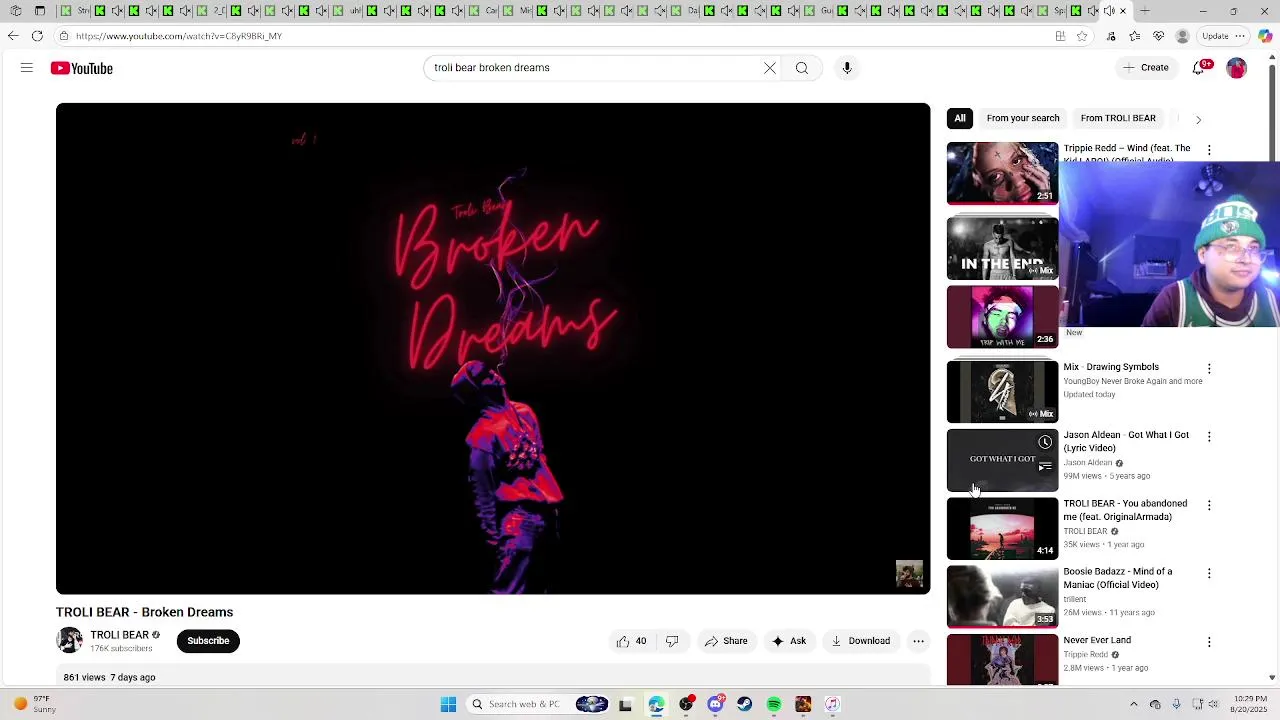Go back in the browser
The width and height of the screenshot is (1280, 720).
(13, 36)
